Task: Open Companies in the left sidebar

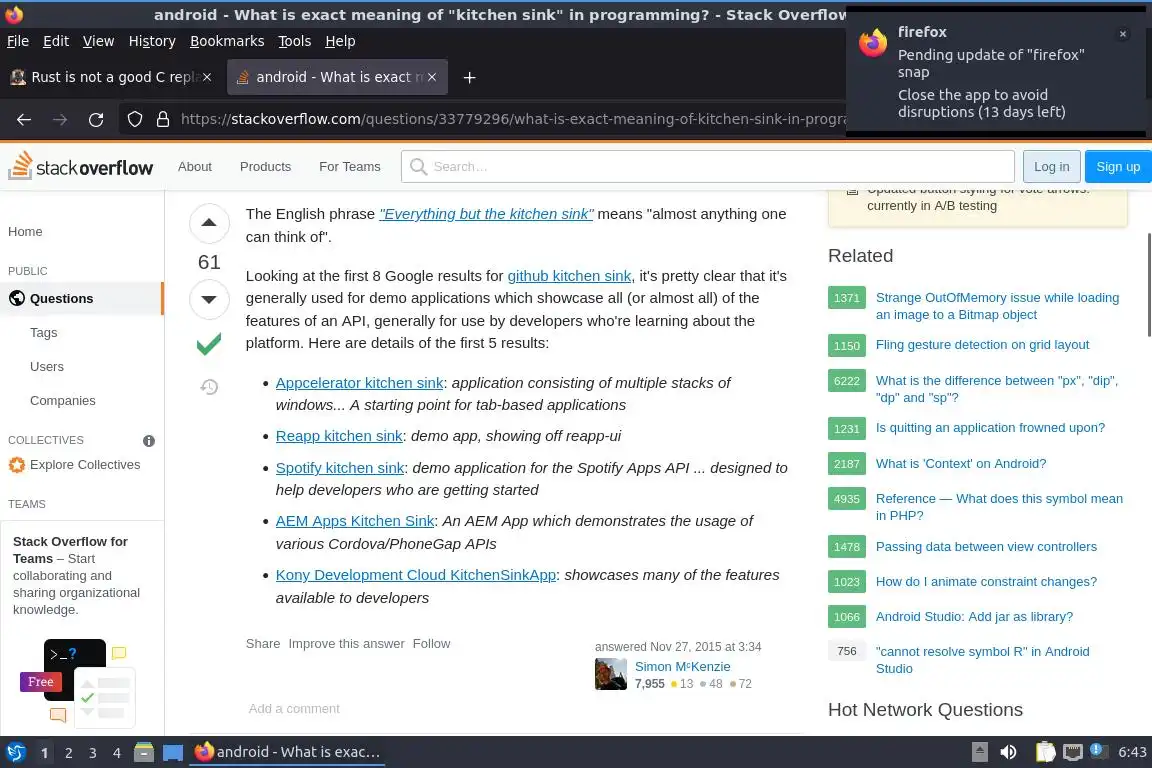Action: [x=62, y=401]
